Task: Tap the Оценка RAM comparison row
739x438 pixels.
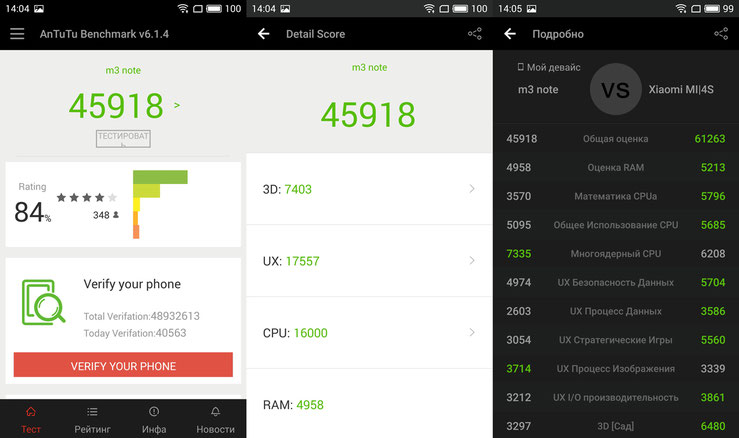Action: [616, 167]
